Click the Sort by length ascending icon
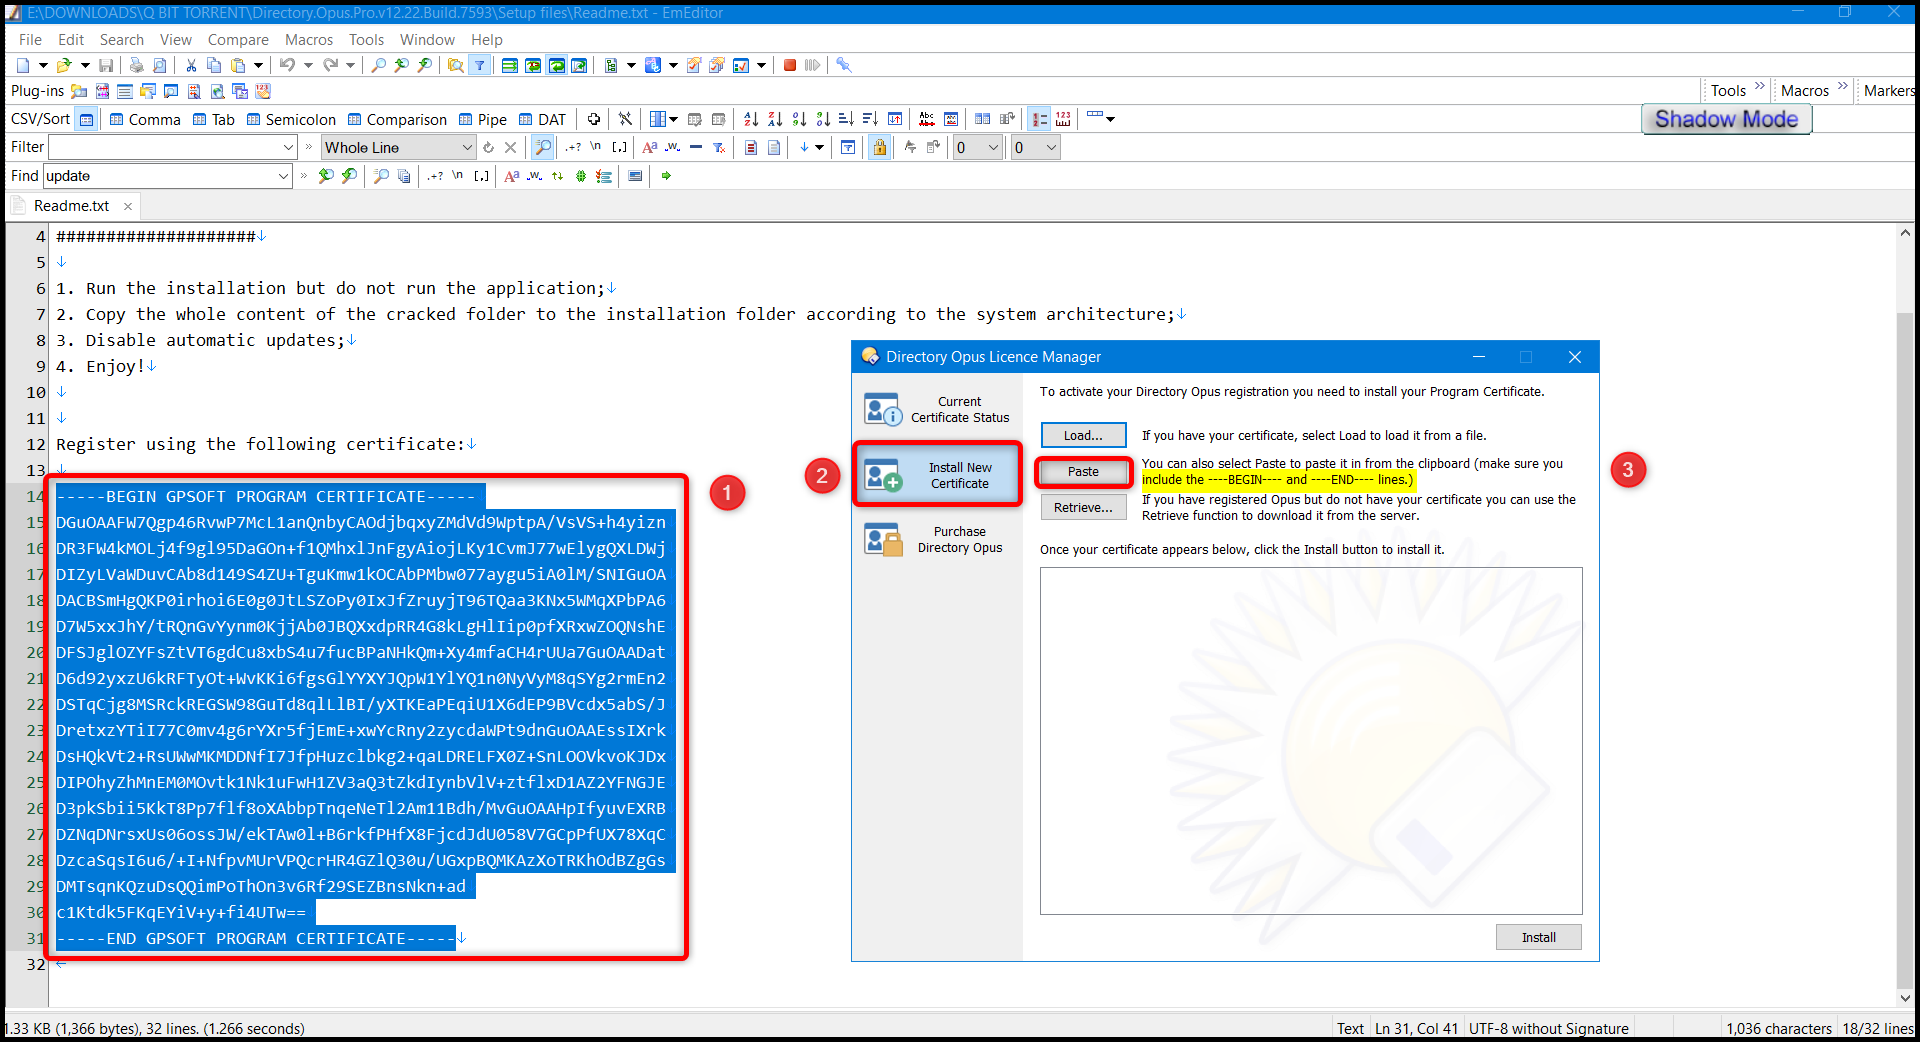1920x1042 pixels. pyautogui.click(x=846, y=119)
